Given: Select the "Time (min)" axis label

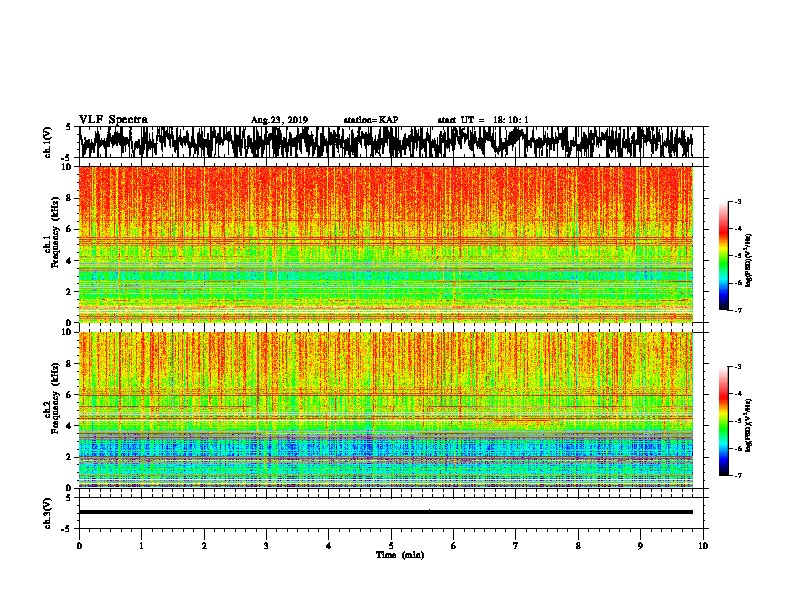Looking at the screenshot, I should 400,555.
